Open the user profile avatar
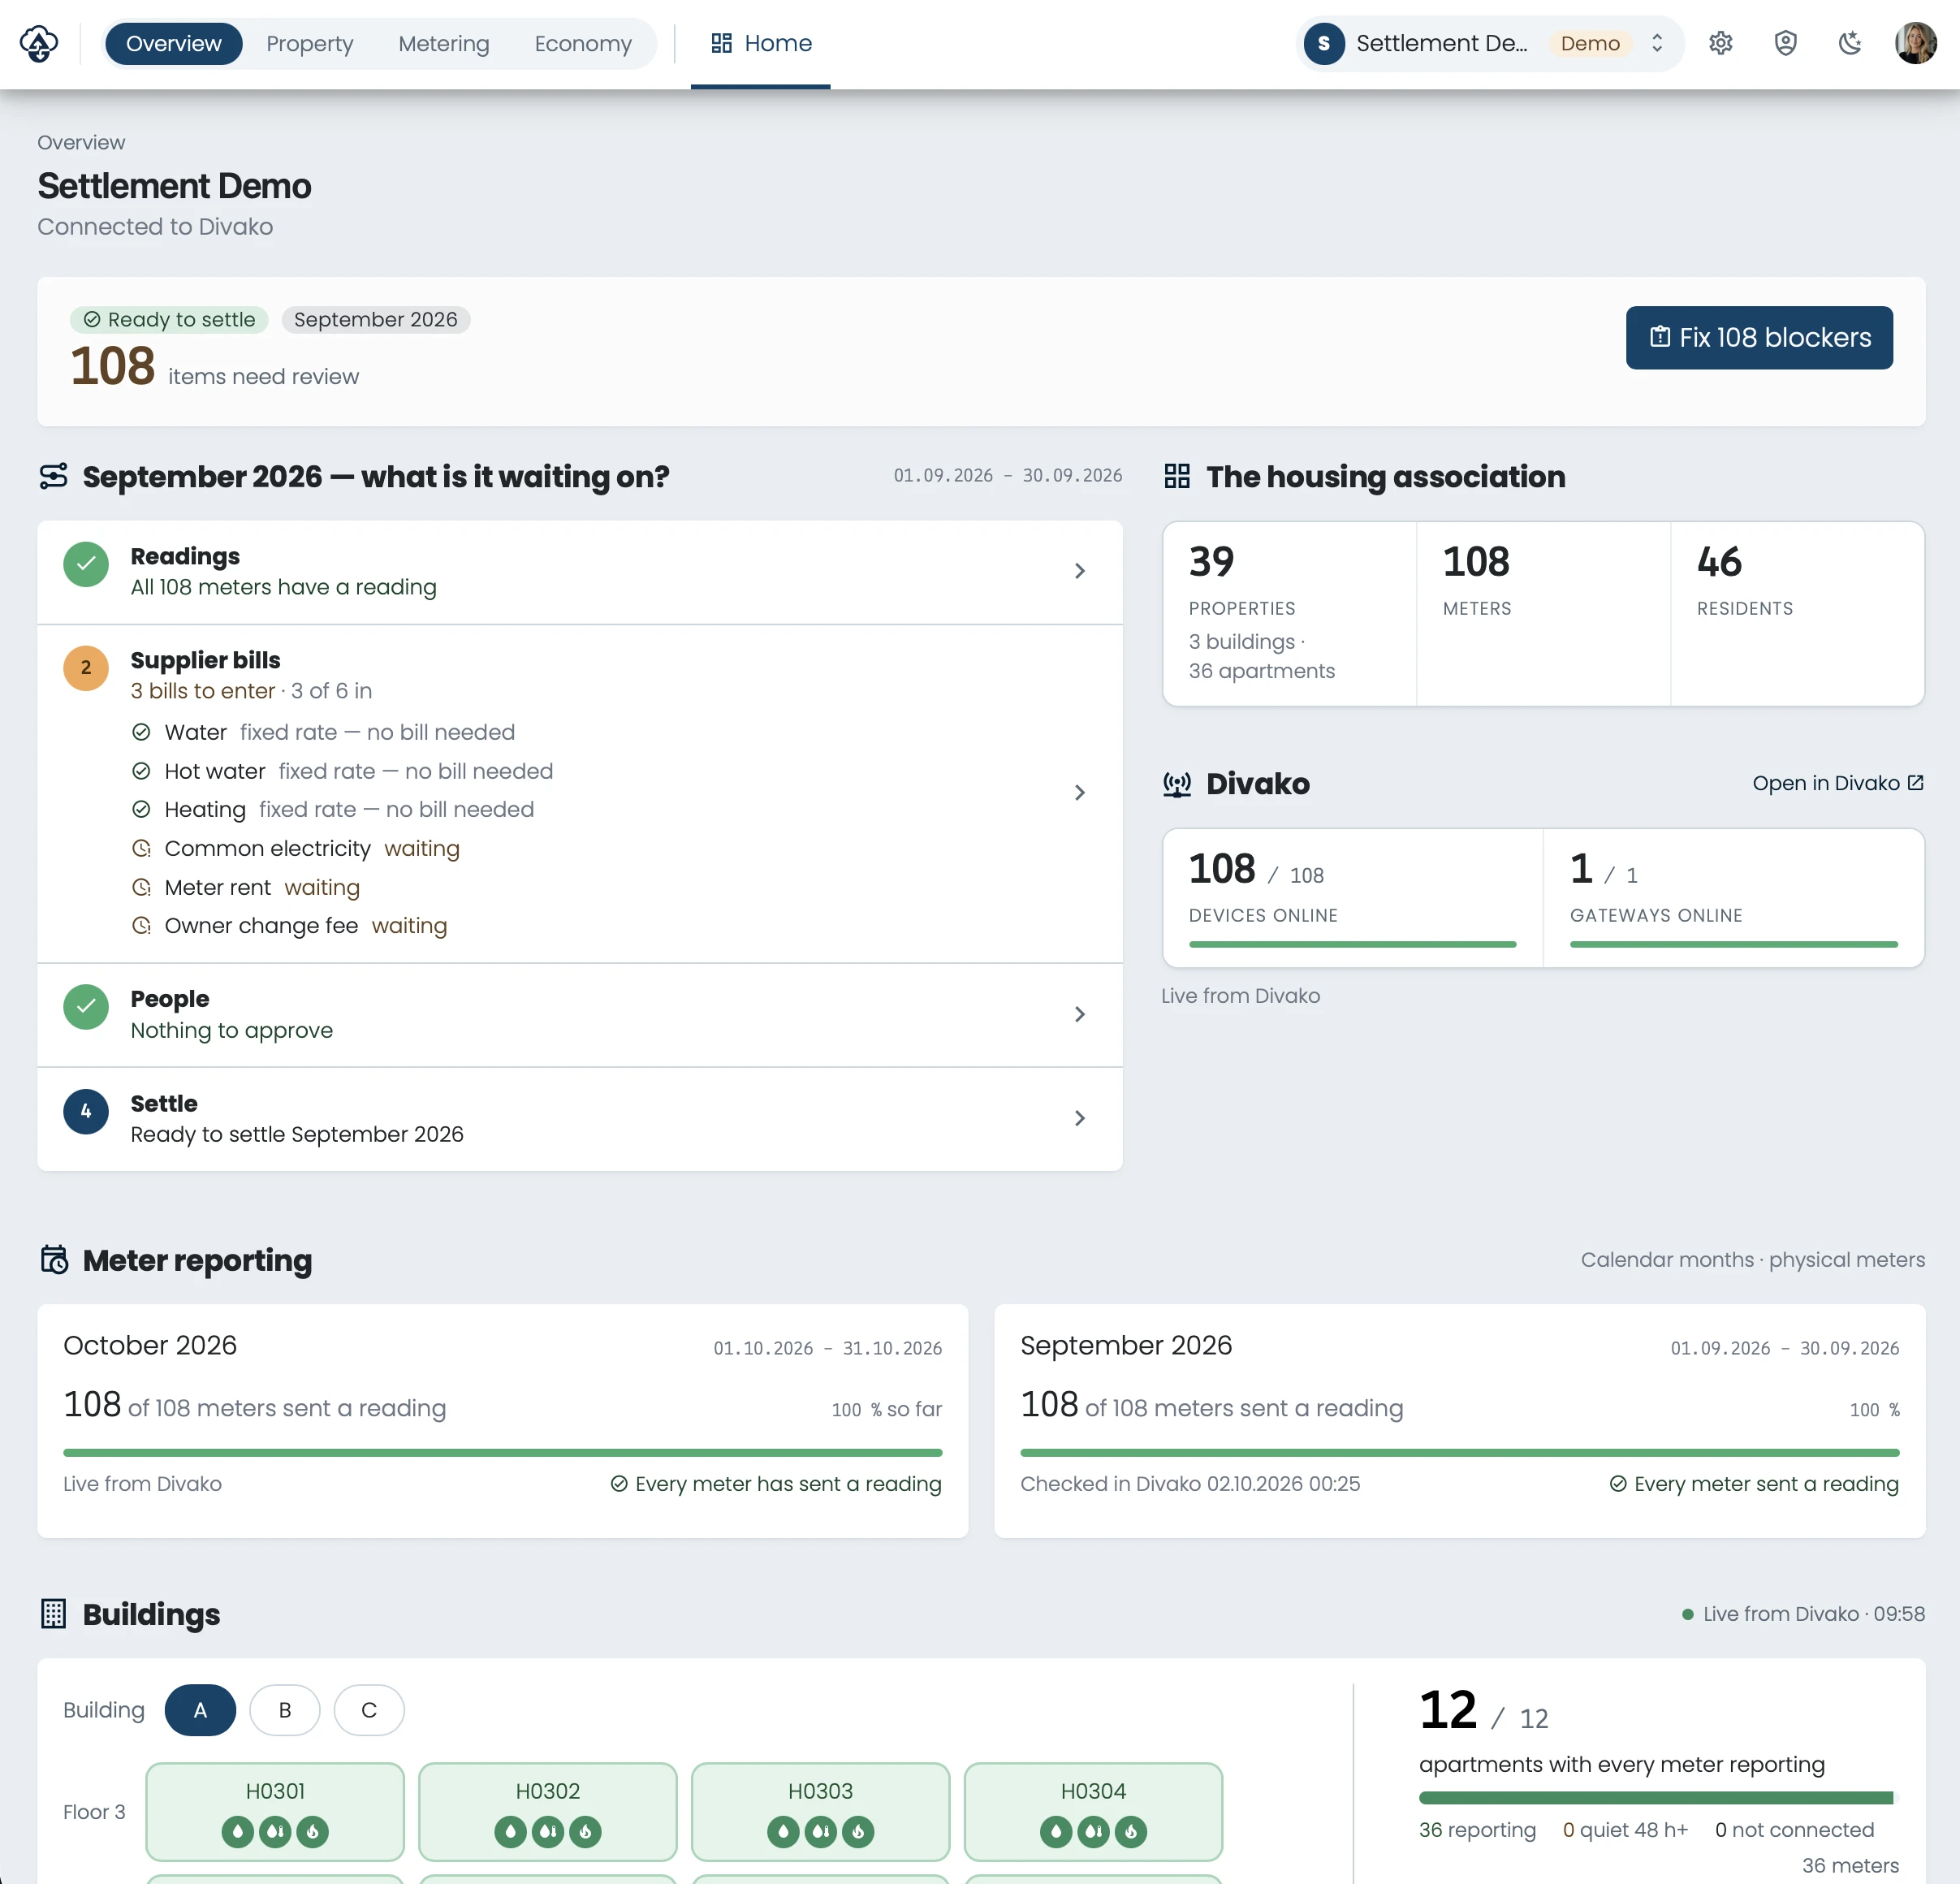This screenshot has height=1884, width=1960. coord(1915,43)
